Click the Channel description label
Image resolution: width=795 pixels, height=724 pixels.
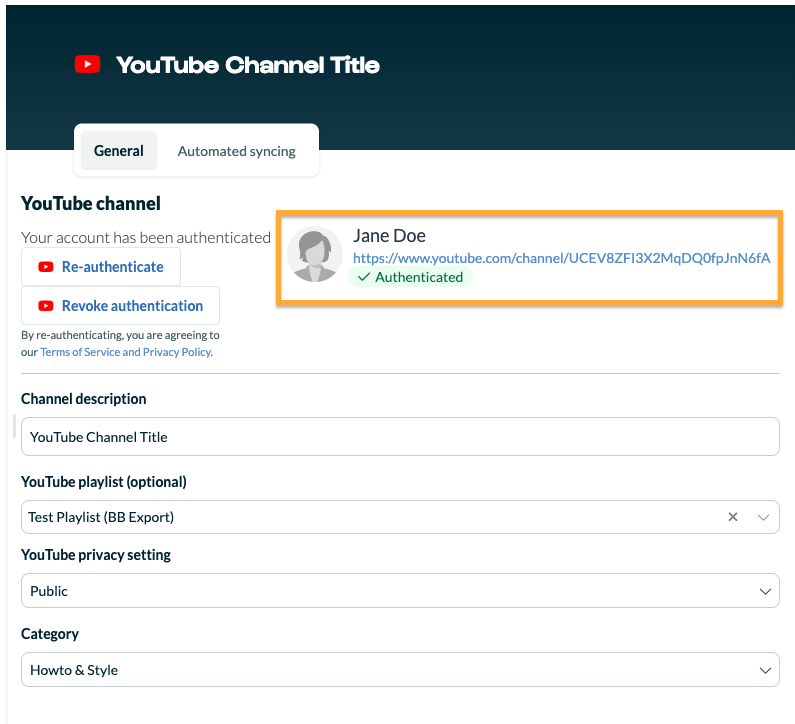(x=84, y=399)
